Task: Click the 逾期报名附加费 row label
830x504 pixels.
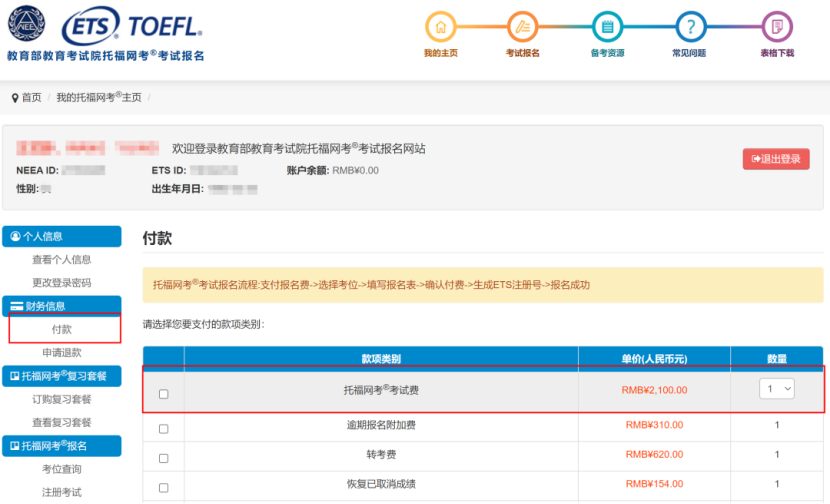Action: tap(381, 425)
